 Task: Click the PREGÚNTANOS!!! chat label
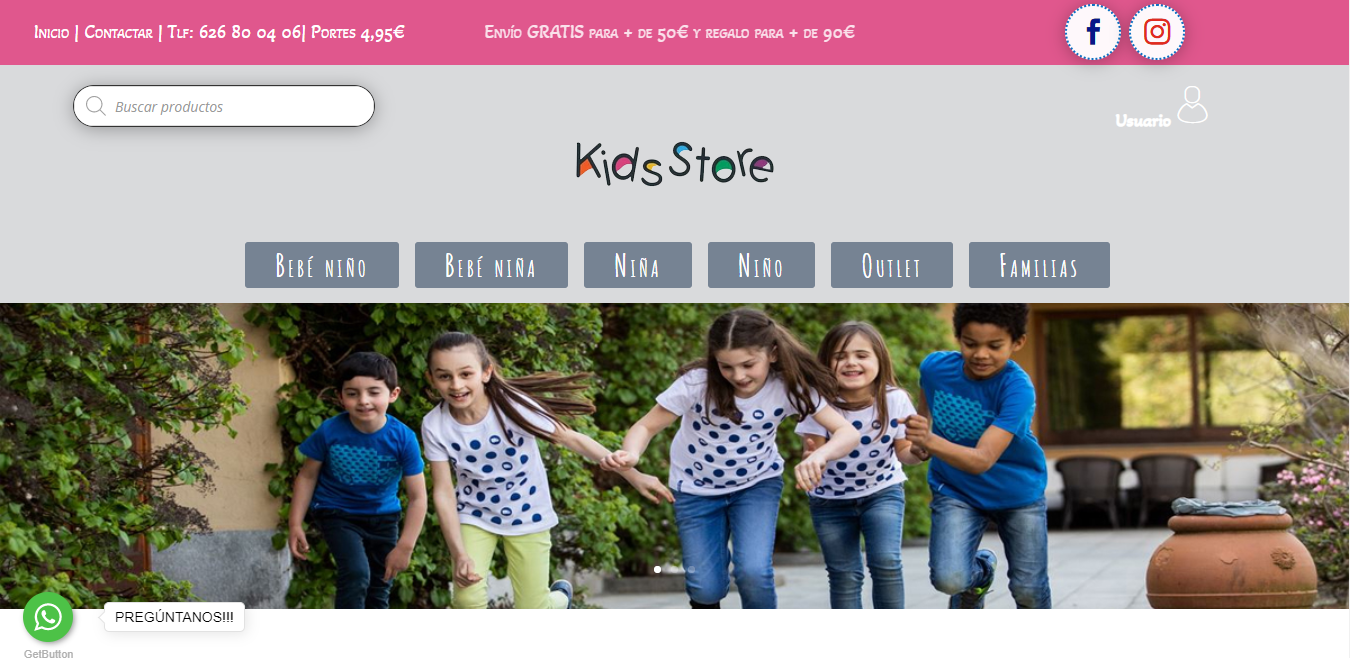tap(174, 617)
